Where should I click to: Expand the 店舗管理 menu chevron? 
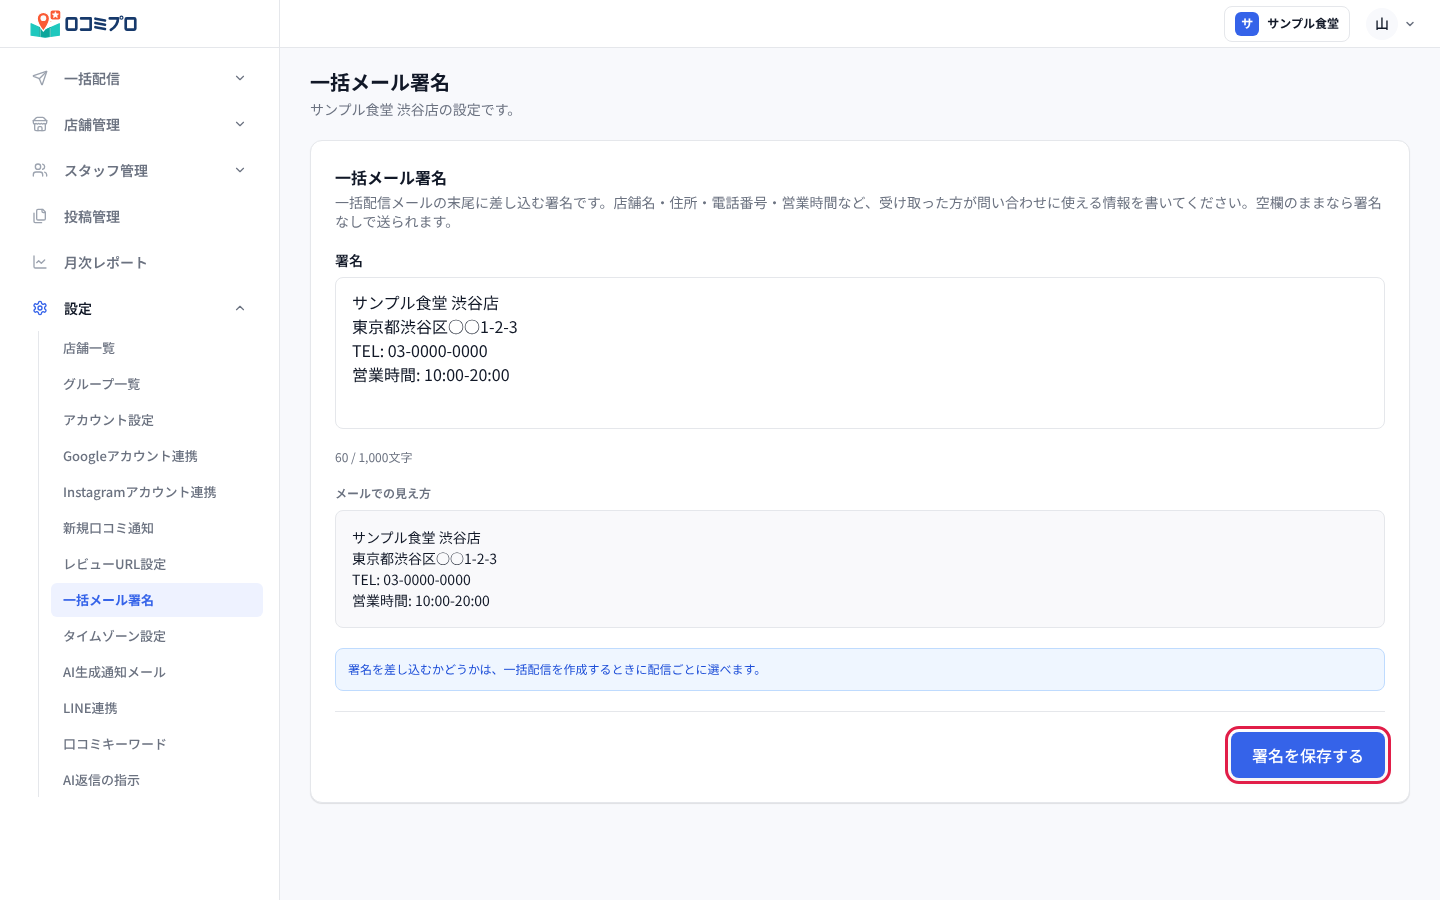click(x=240, y=124)
